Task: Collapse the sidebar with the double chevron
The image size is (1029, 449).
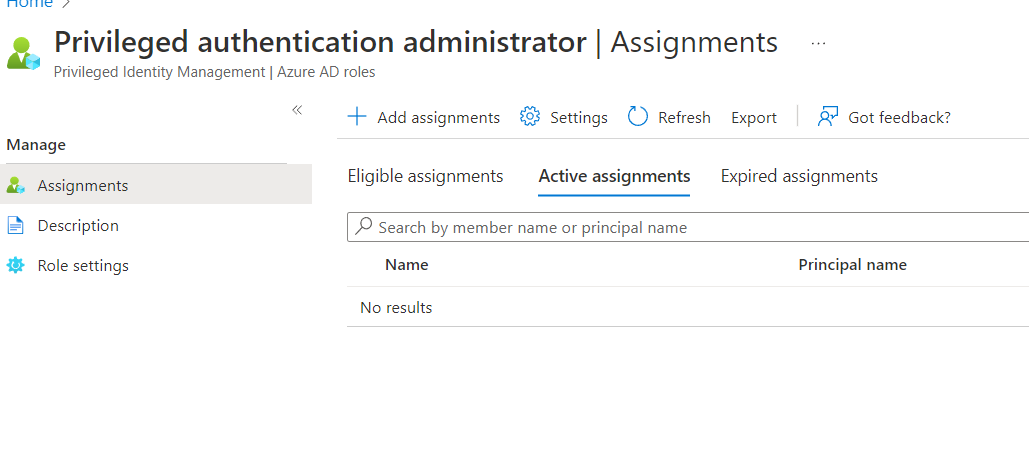Action: tap(297, 110)
